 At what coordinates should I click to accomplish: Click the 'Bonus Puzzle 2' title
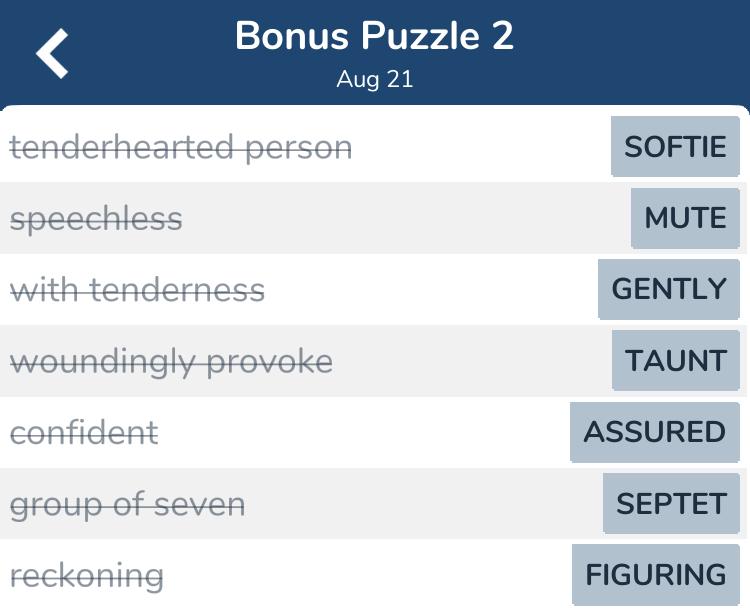(x=374, y=37)
